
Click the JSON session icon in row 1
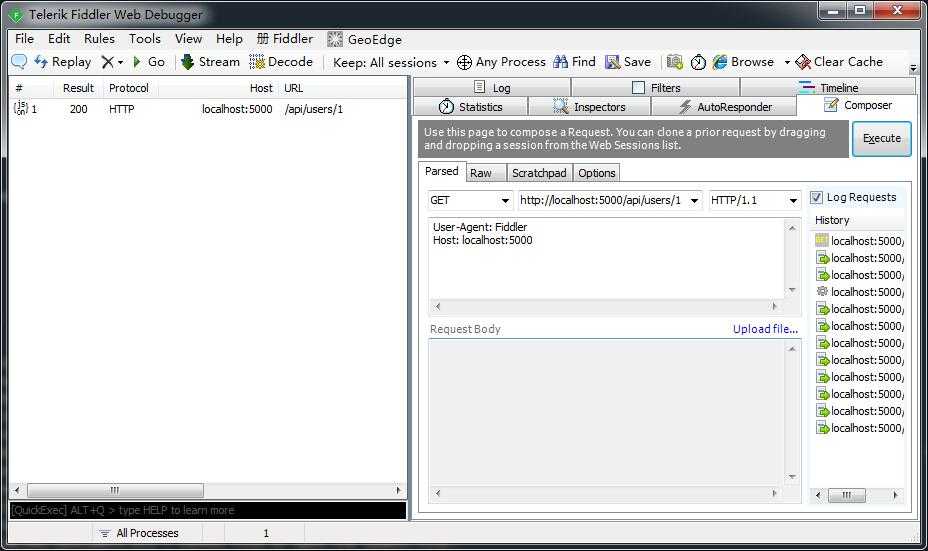(21, 108)
